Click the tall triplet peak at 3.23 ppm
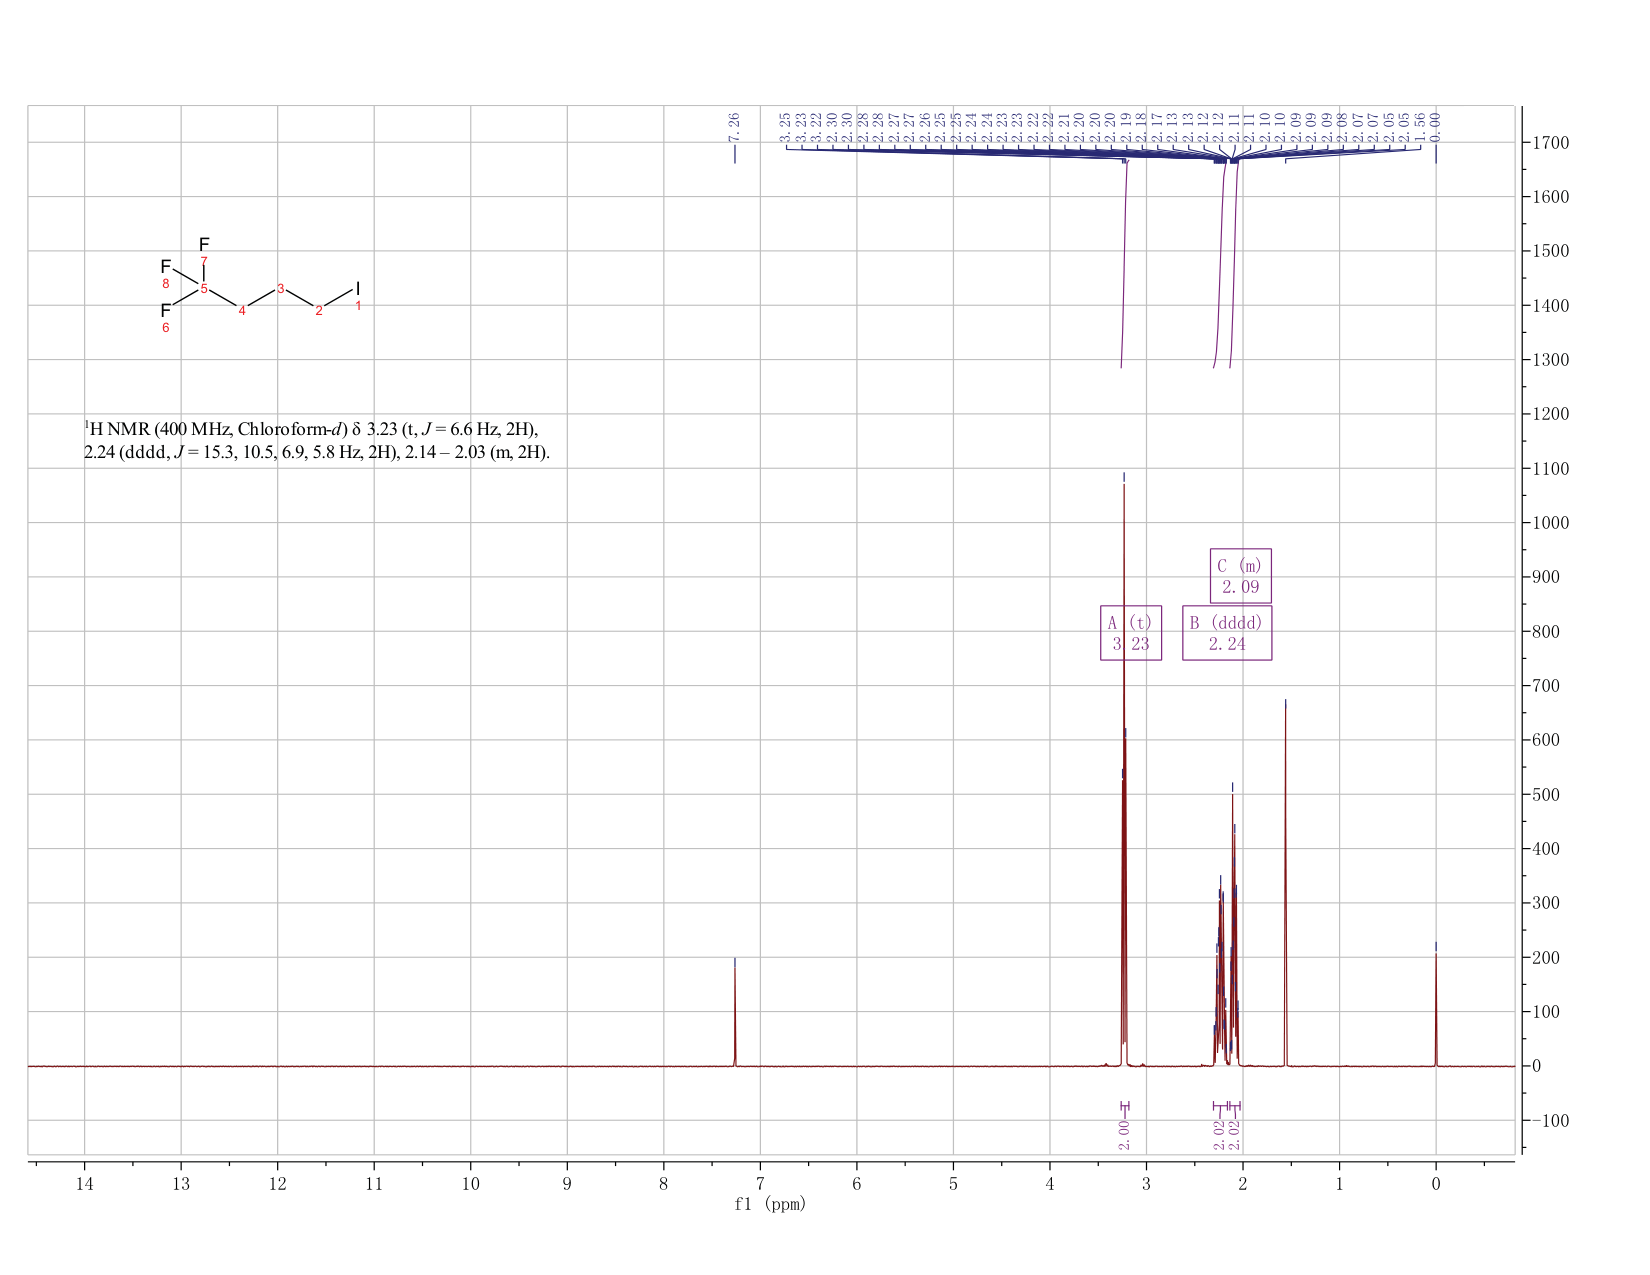Image resolution: width=1650 pixels, height=1275 pixels. [x=1124, y=775]
